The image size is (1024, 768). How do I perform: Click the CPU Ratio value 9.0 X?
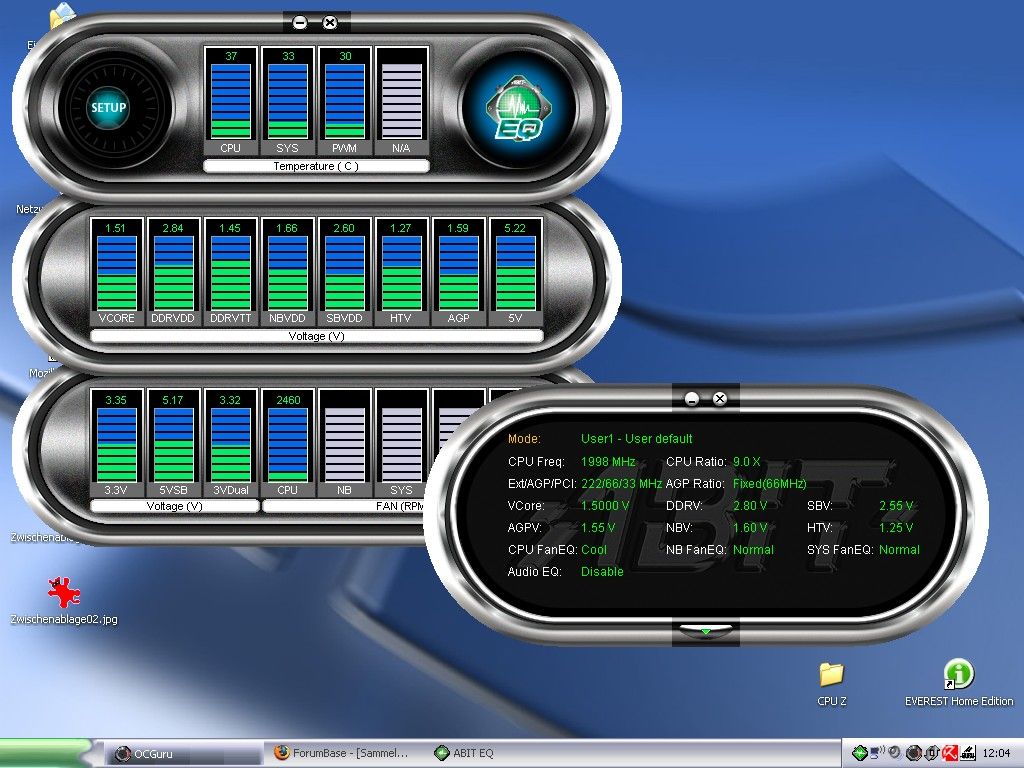tap(746, 462)
